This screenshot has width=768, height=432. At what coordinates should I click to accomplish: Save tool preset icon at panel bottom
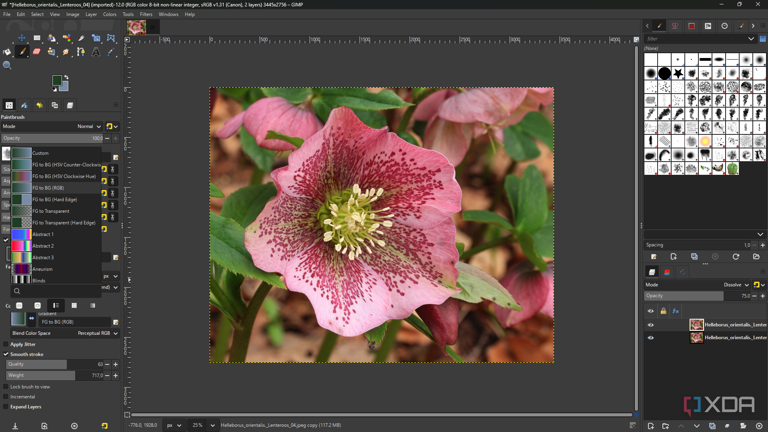click(15, 426)
